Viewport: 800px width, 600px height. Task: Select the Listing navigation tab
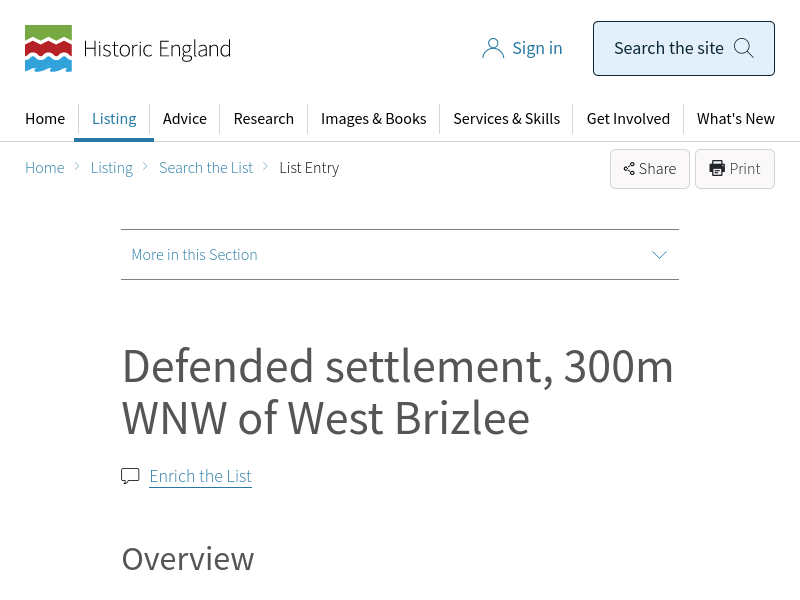(x=114, y=119)
